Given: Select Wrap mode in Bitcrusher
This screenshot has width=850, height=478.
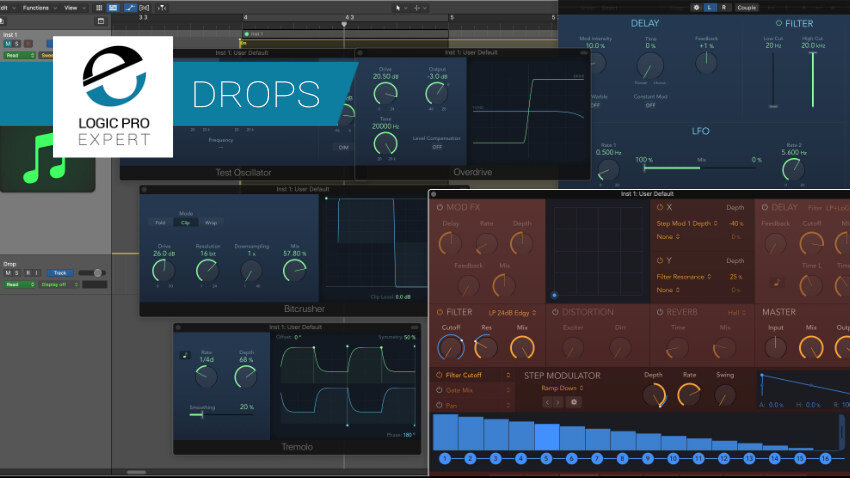Looking at the screenshot, I should [x=211, y=223].
